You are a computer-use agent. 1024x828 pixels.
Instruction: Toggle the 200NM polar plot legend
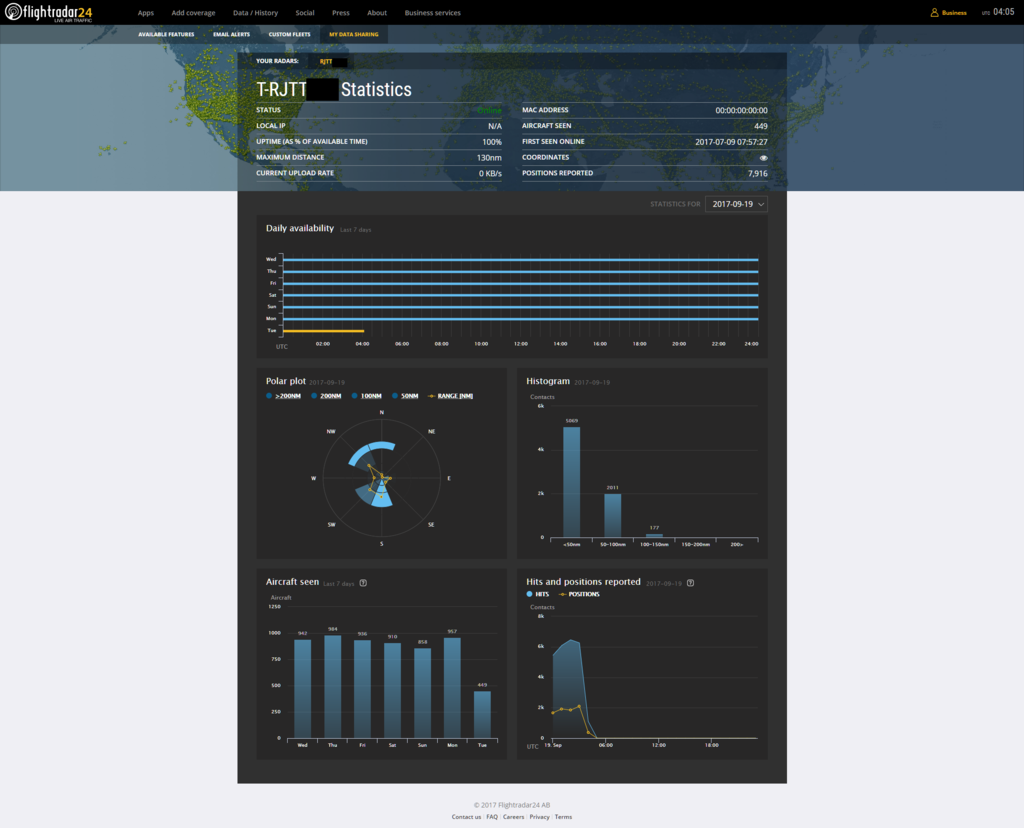pos(327,396)
